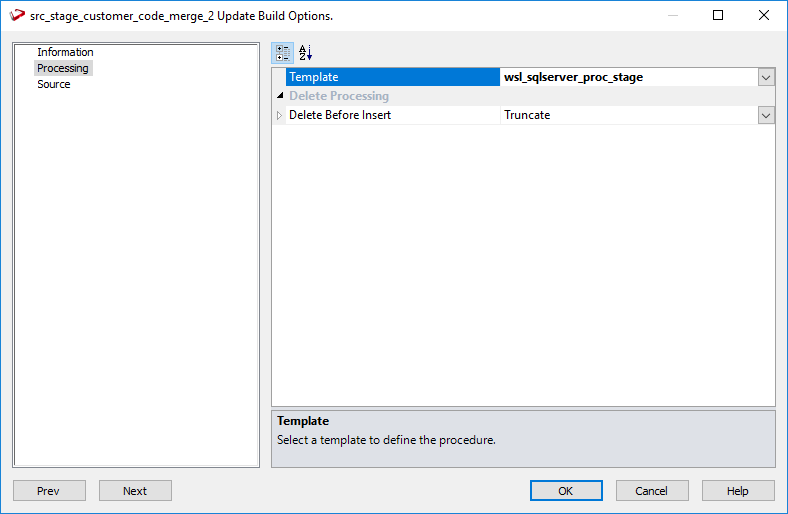Screen dimensions: 788x514
Task: Open the Delete Before Insert dropdown
Action: point(766,115)
